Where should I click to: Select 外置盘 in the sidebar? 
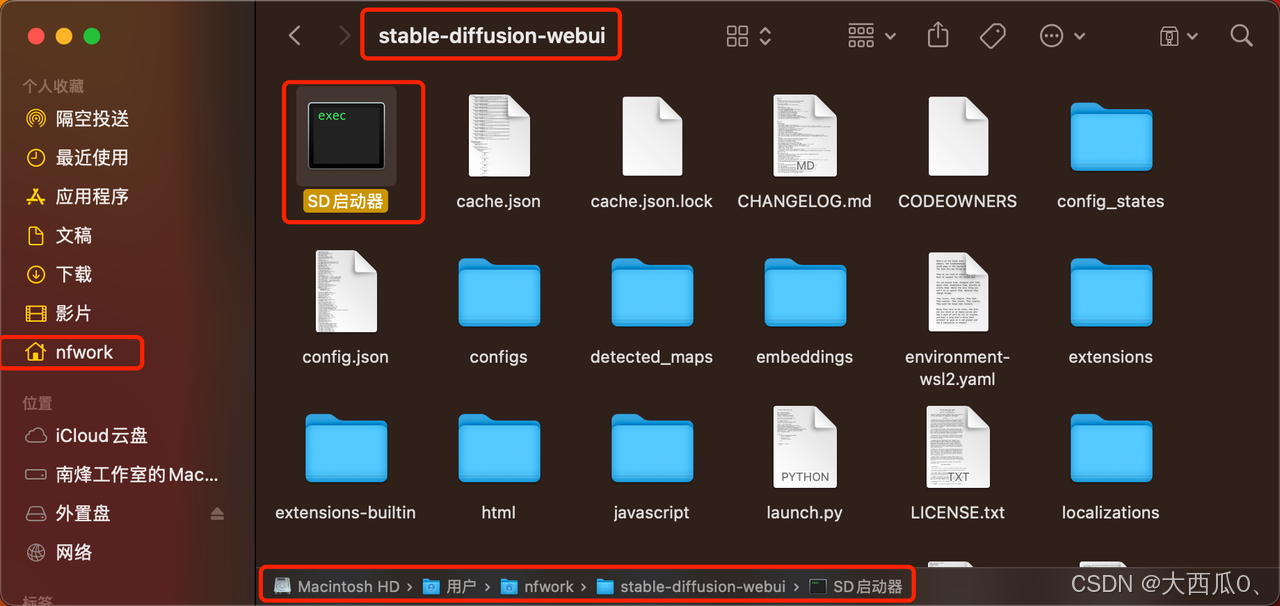click(x=68, y=513)
